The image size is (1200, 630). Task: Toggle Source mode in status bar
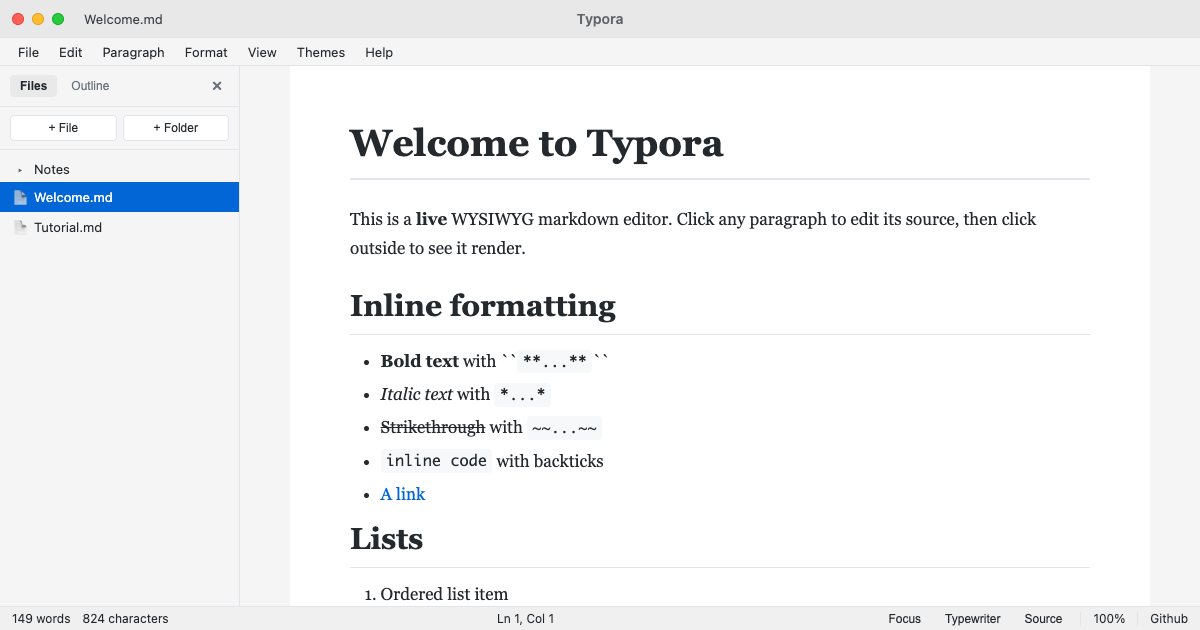[x=1043, y=619]
